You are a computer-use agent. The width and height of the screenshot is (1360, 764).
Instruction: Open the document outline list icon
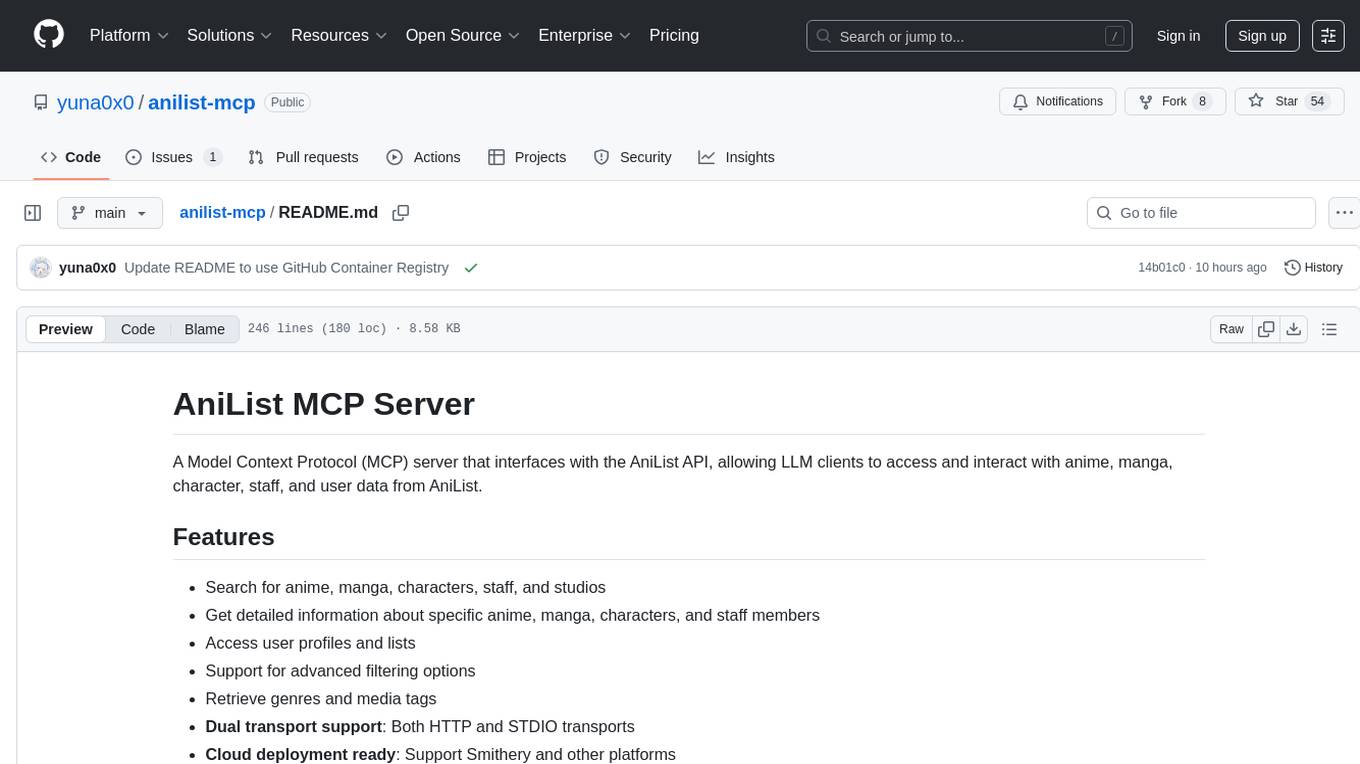(1329, 329)
